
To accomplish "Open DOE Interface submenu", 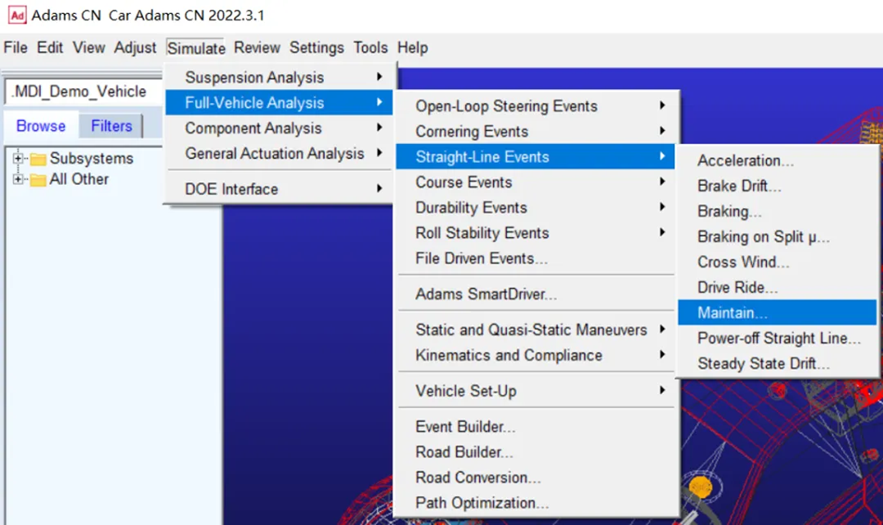I will coord(279,189).
